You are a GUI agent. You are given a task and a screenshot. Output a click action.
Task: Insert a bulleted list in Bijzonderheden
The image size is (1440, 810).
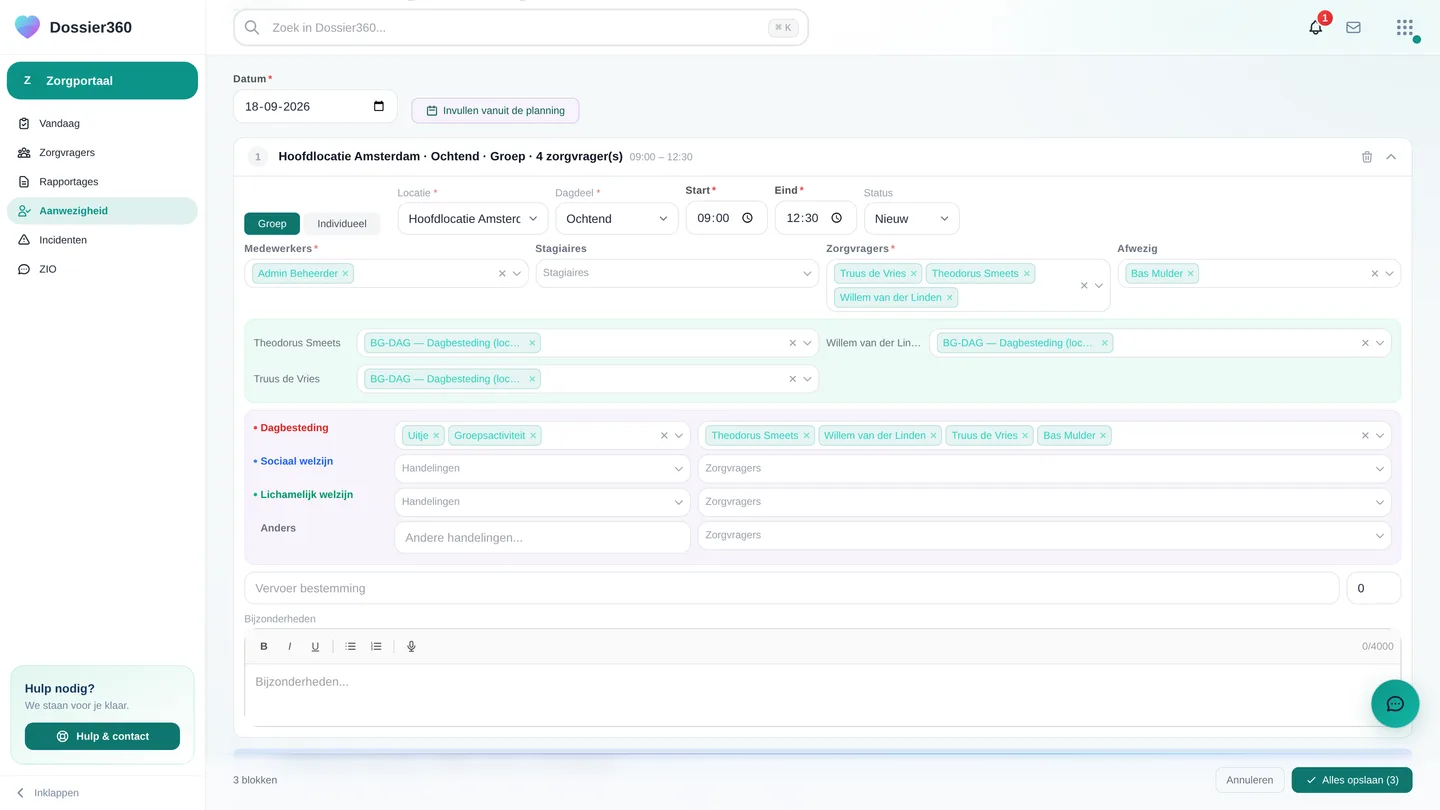click(x=351, y=646)
